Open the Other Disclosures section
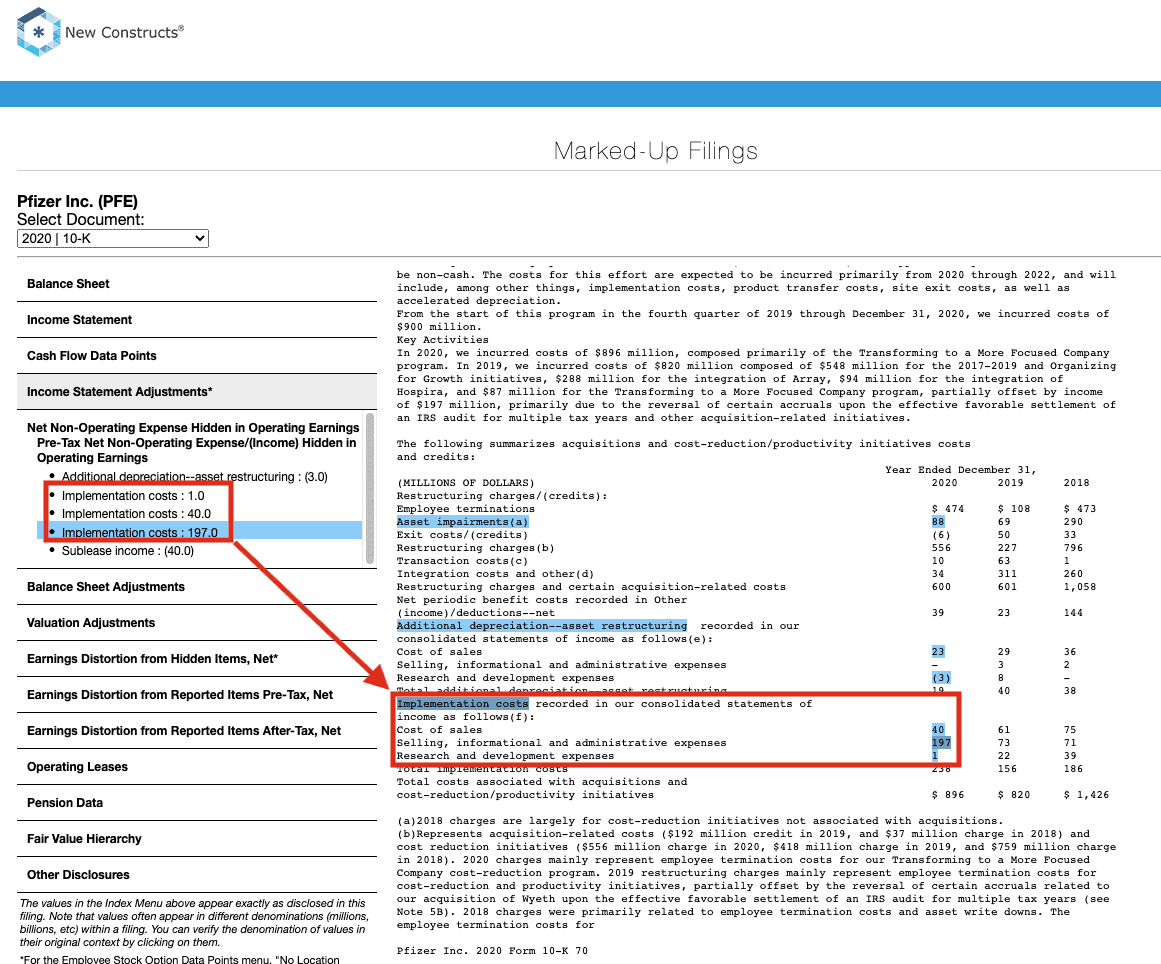The height and width of the screenshot is (964, 1161). pos(197,875)
